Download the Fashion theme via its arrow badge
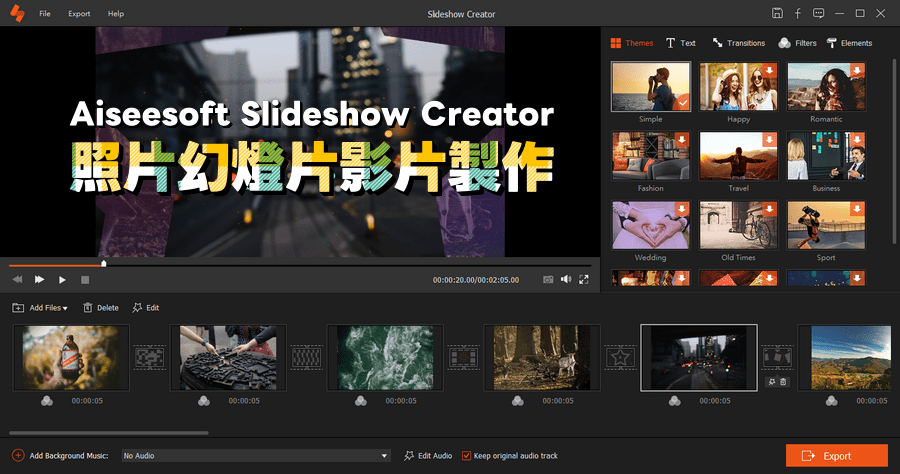The width and height of the screenshot is (900, 474). [682, 139]
